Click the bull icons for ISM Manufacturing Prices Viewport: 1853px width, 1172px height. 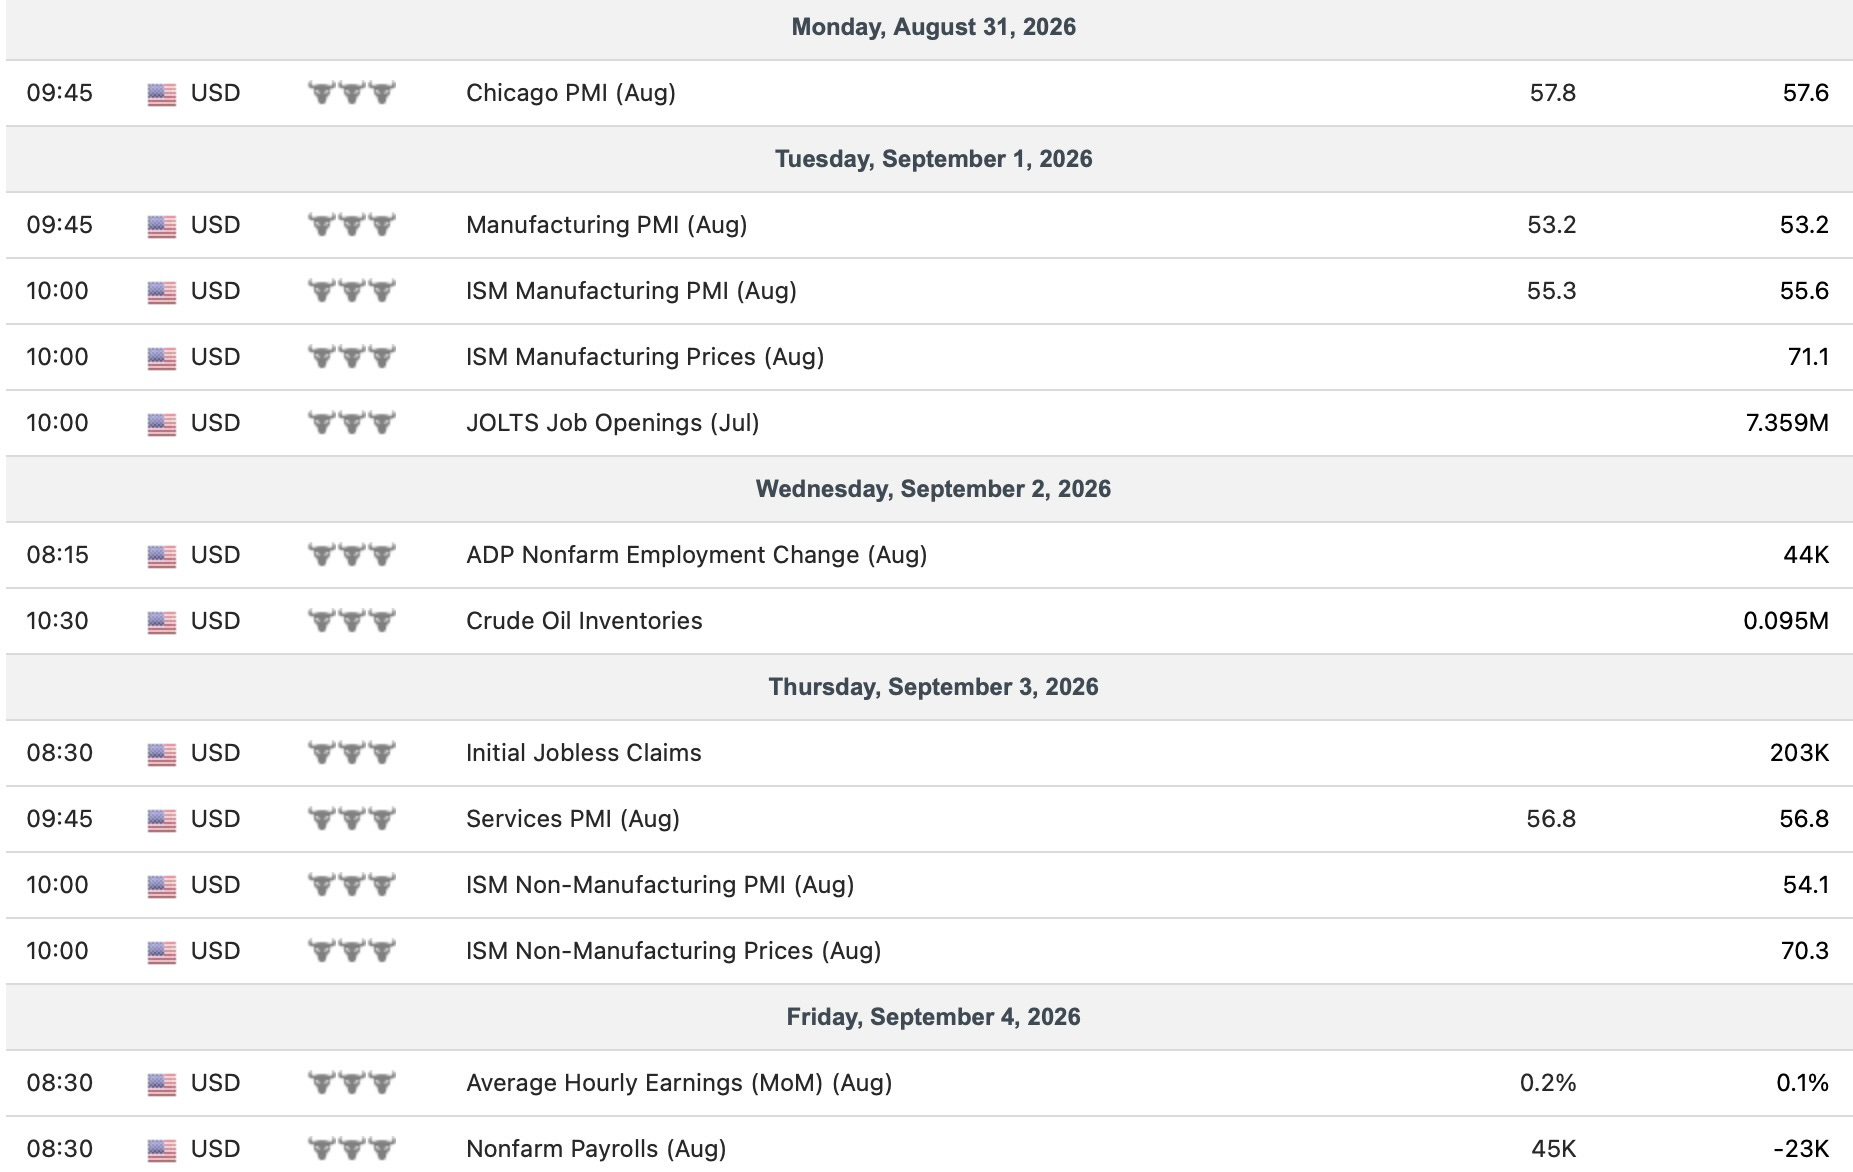click(x=351, y=357)
